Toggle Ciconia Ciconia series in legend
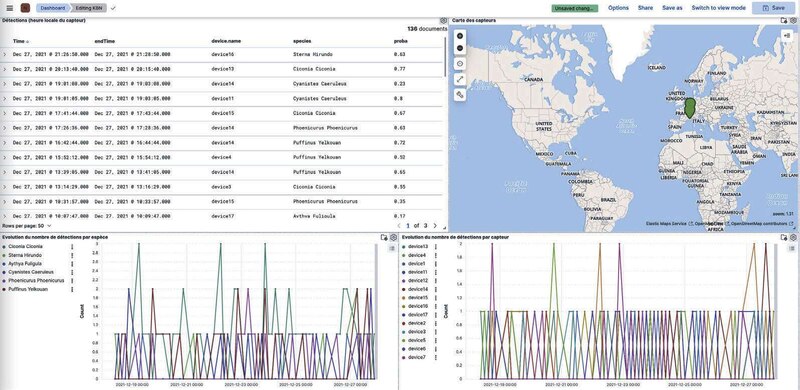Image resolution: width=800 pixels, height=390 pixels. pos(26,247)
